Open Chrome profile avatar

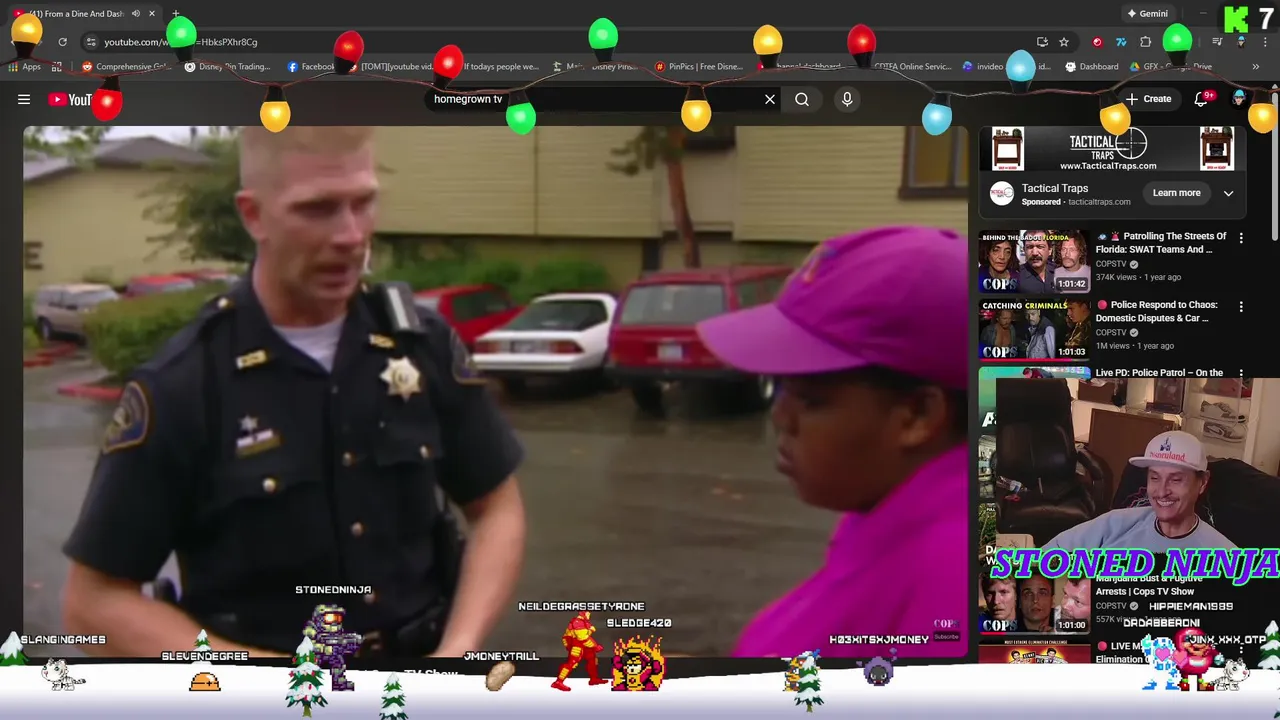pyautogui.click(x=1241, y=42)
